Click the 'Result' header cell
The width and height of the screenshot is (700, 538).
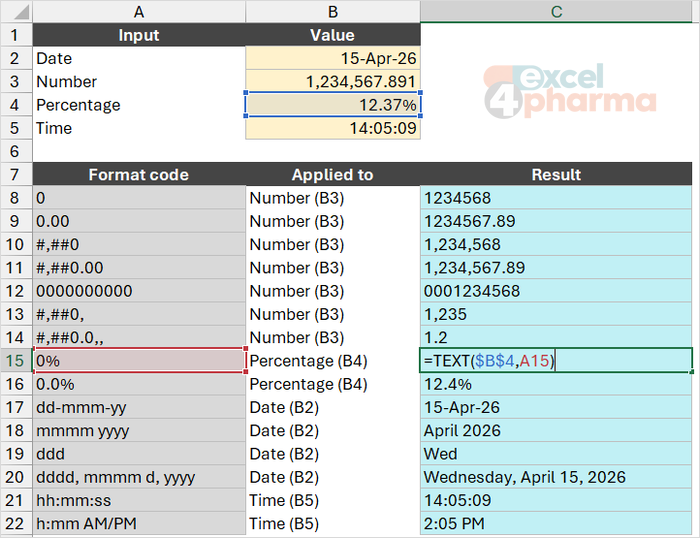[x=556, y=175]
